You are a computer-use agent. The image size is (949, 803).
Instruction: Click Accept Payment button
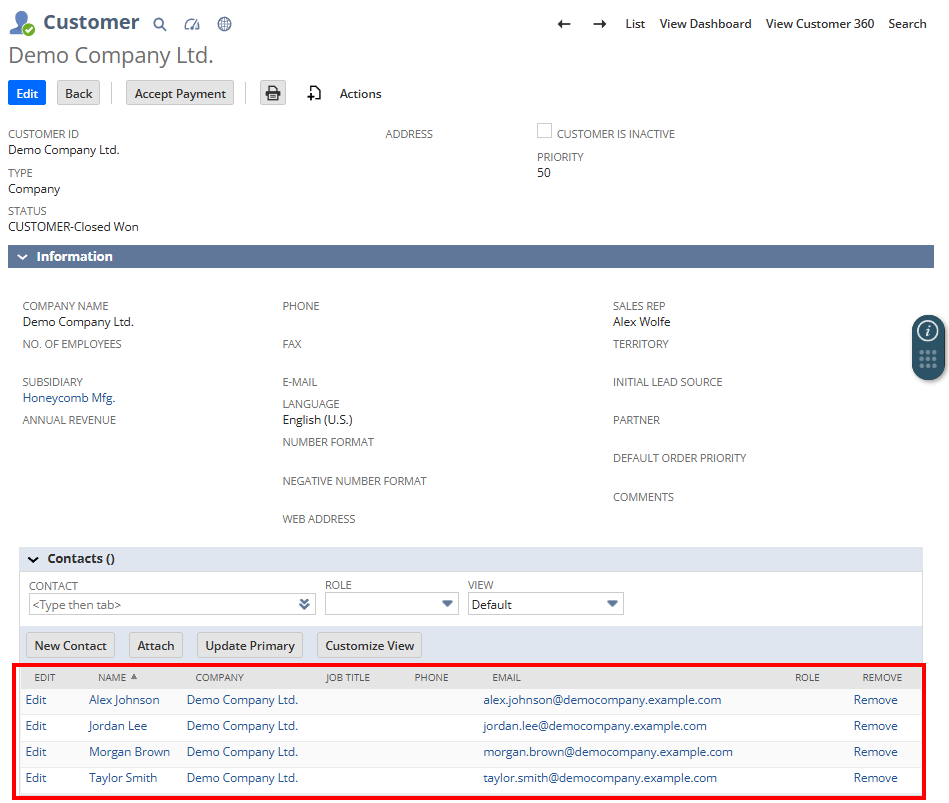click(x=180, y=93)
